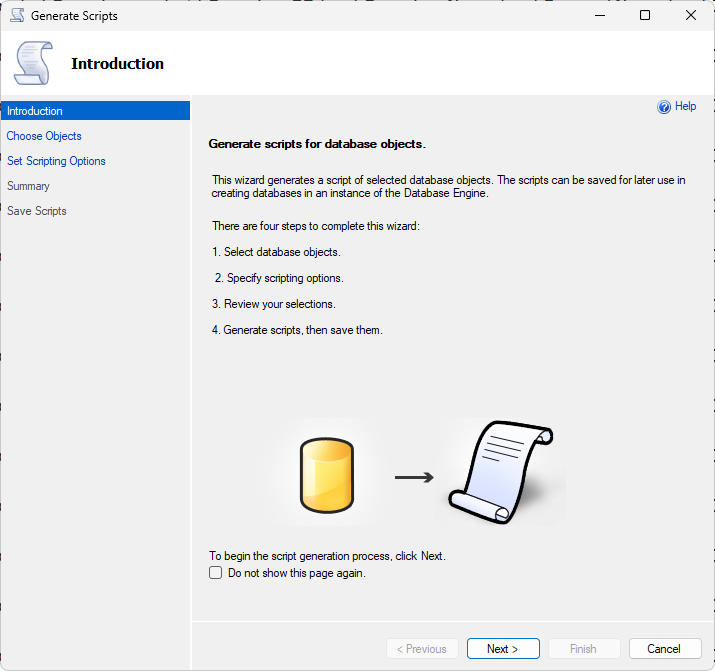Select the Summary step in sidebar
The height and width of the screenshot is (671, 715).
(28, 186)
